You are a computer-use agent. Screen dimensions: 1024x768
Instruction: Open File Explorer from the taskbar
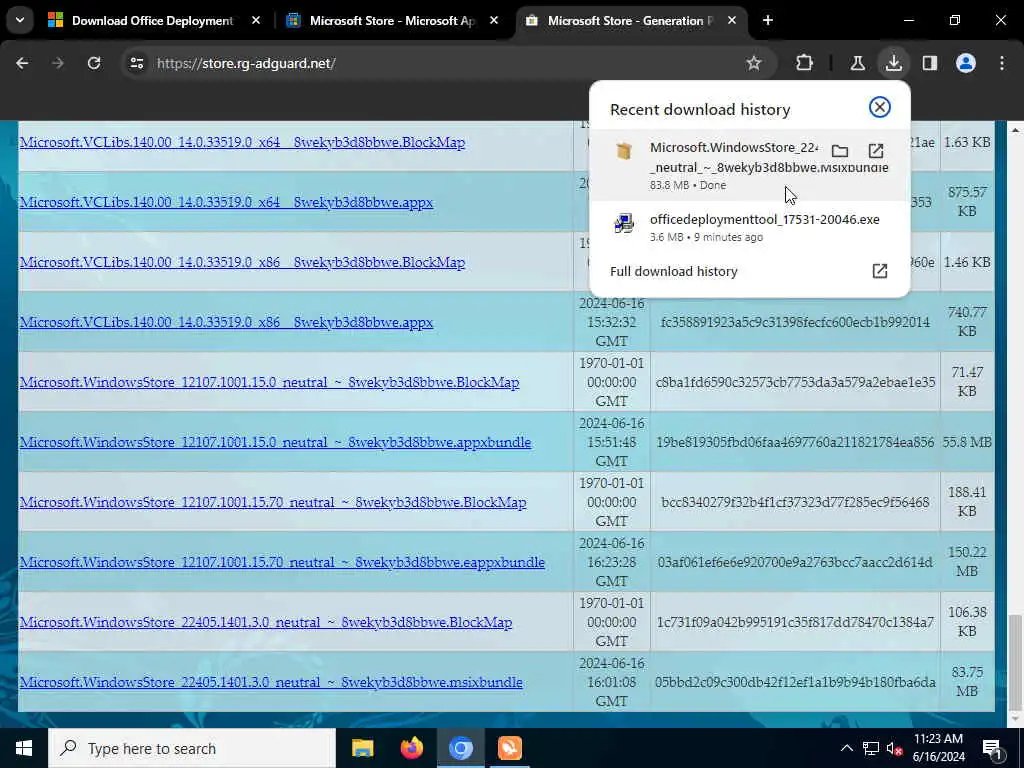pyautogui.click(x=362, y=748)
